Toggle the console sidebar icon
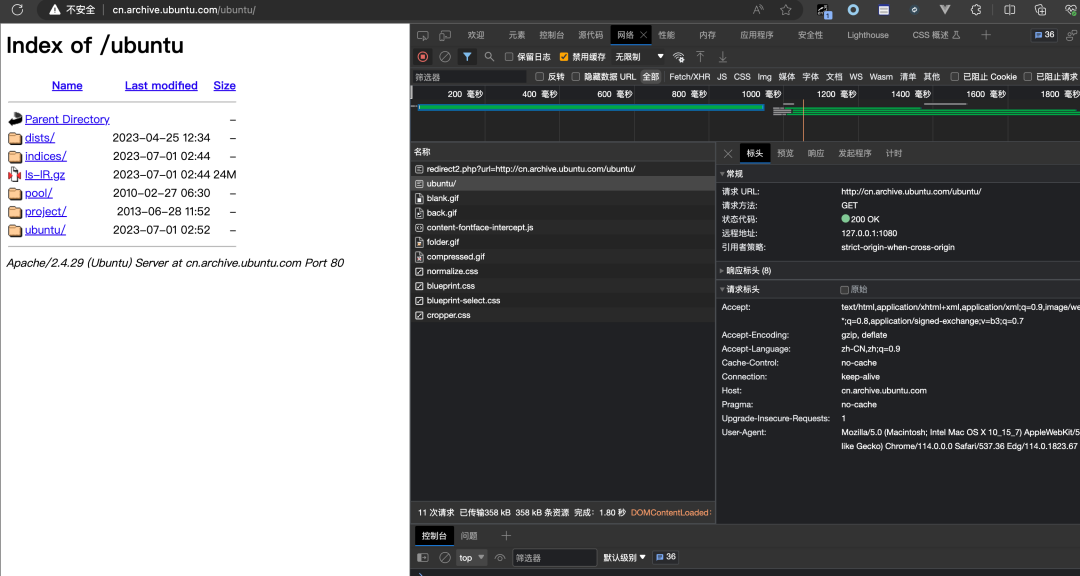The width and height of the screenshot is (1080, 576). 423,557
